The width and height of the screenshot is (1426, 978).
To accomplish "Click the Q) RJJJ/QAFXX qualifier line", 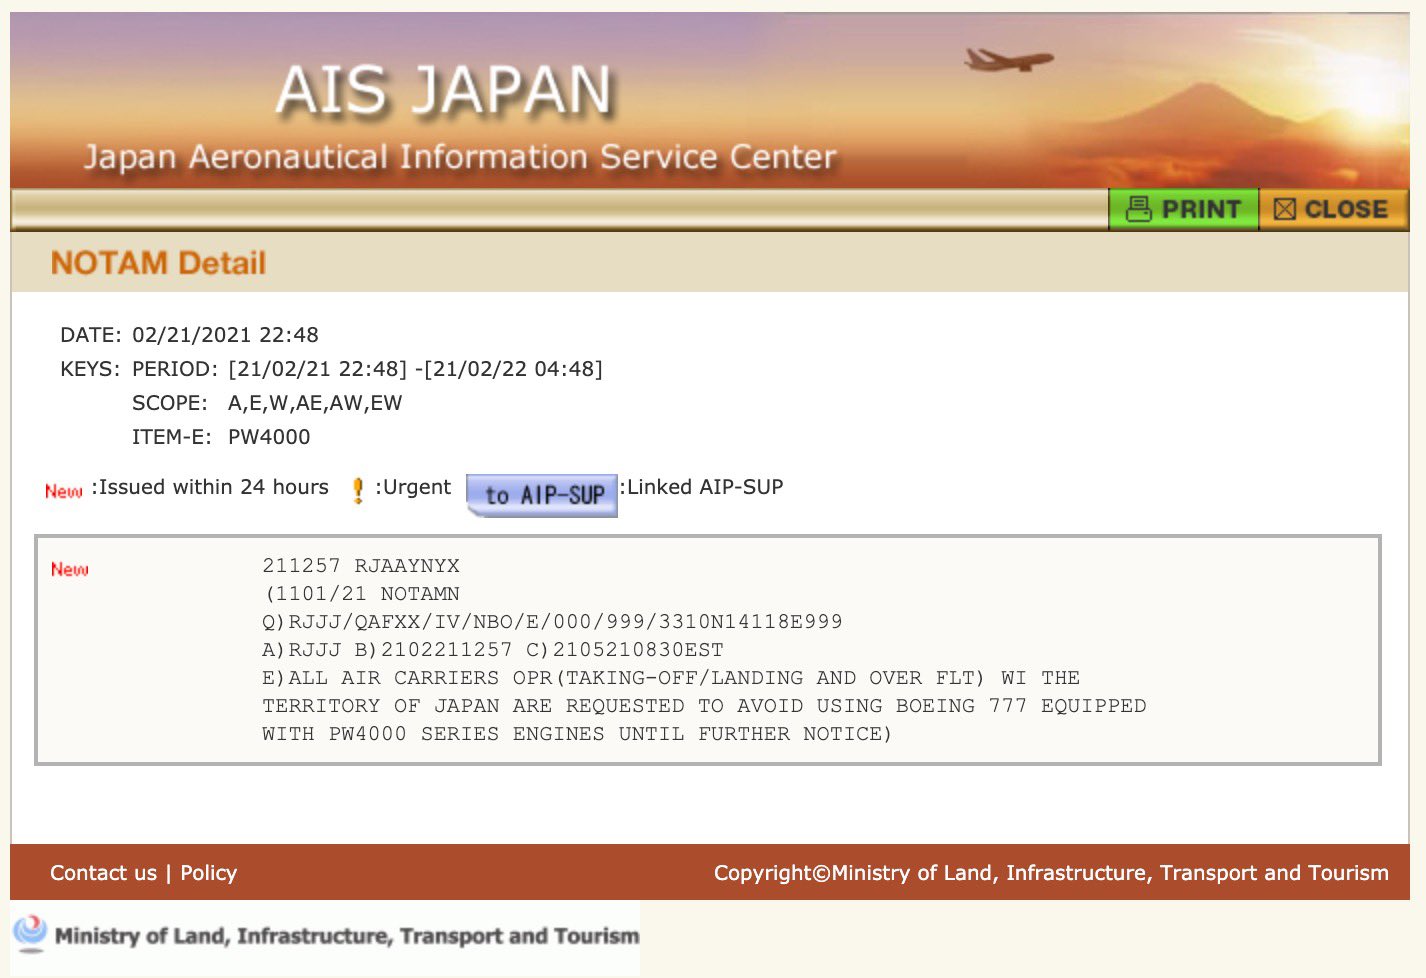I will point(552,622).
